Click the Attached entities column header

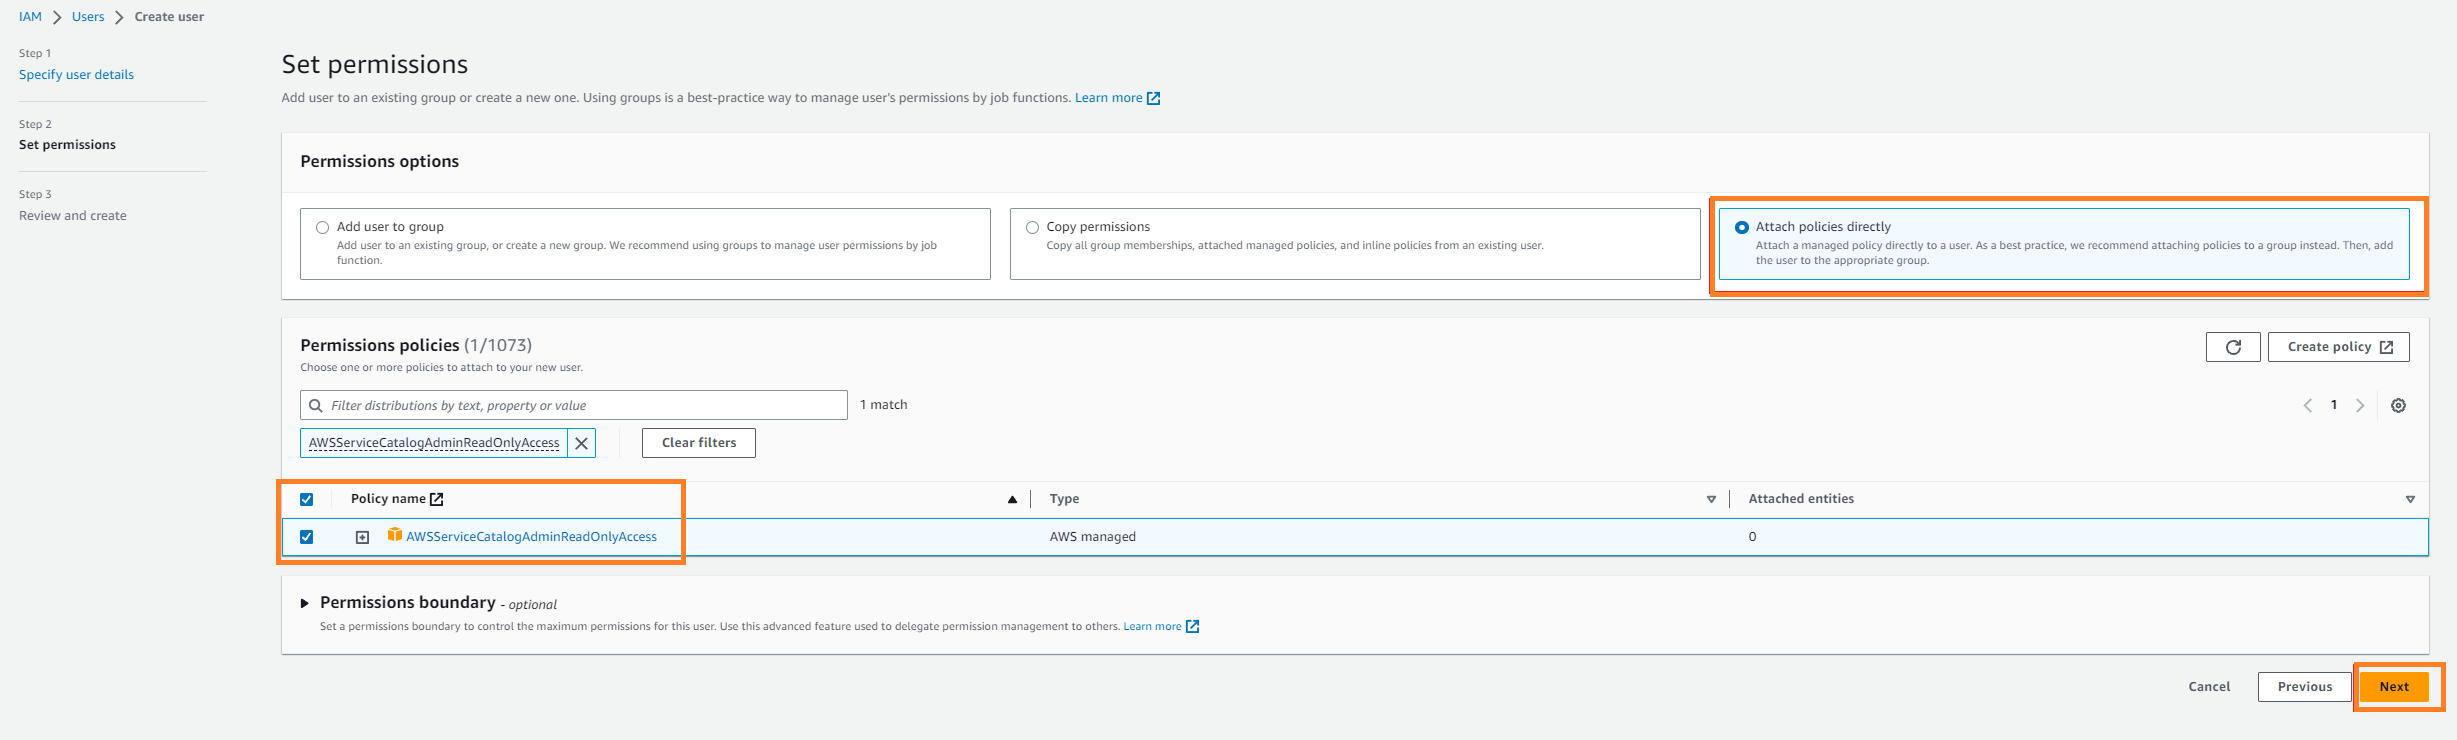pos(1801,499)
